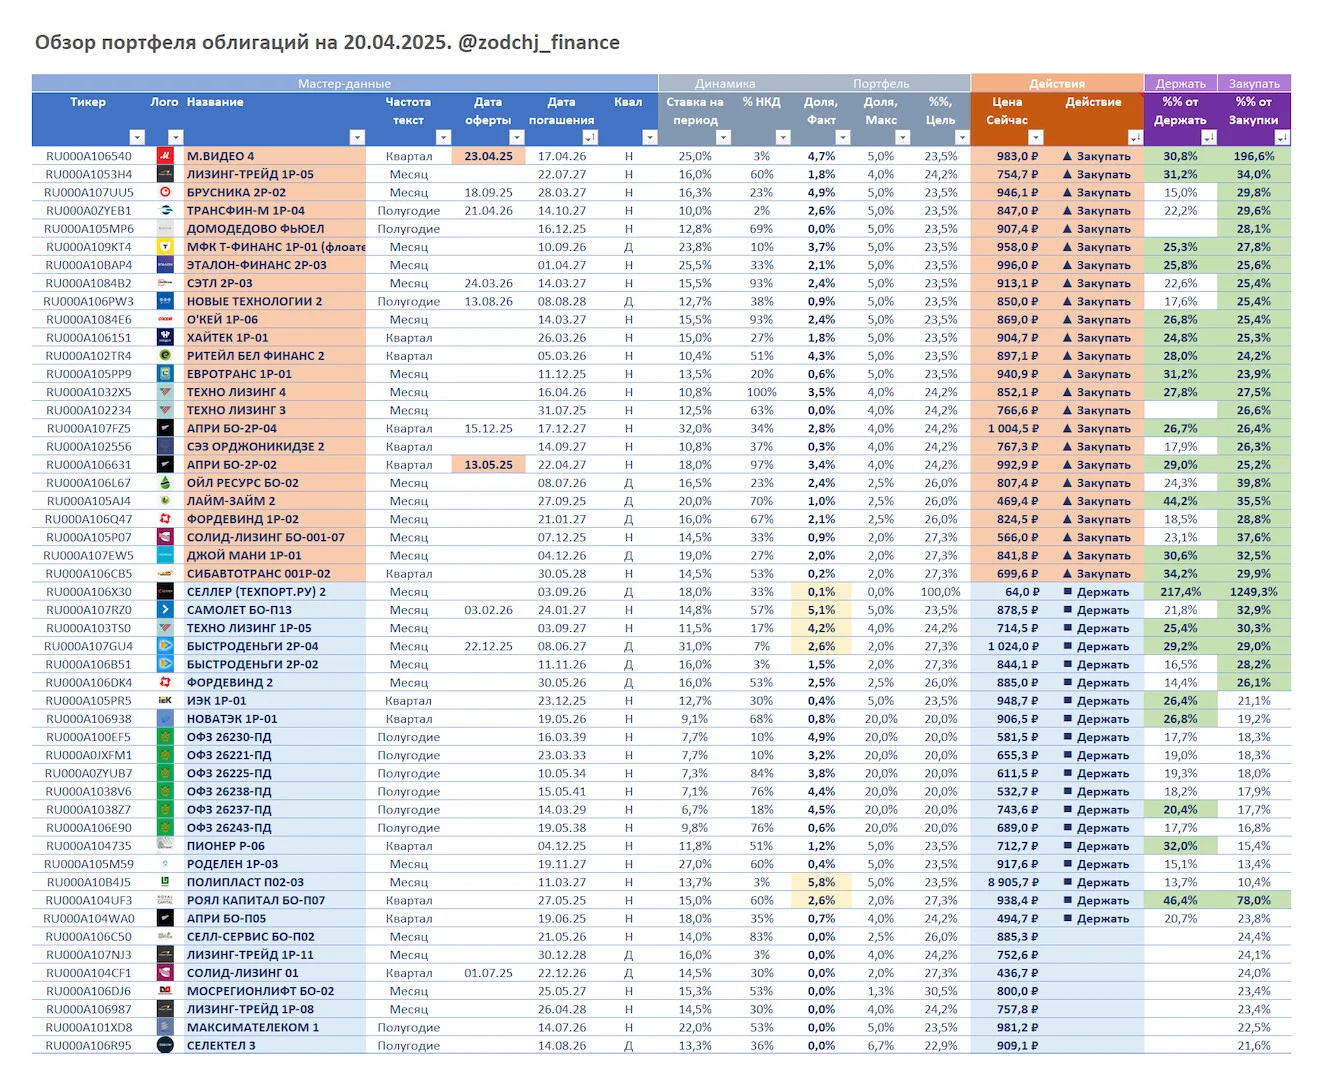Select the Действия group header
The width and height of the screenshot is (1323, 1080).
(x=1057, y=84)
